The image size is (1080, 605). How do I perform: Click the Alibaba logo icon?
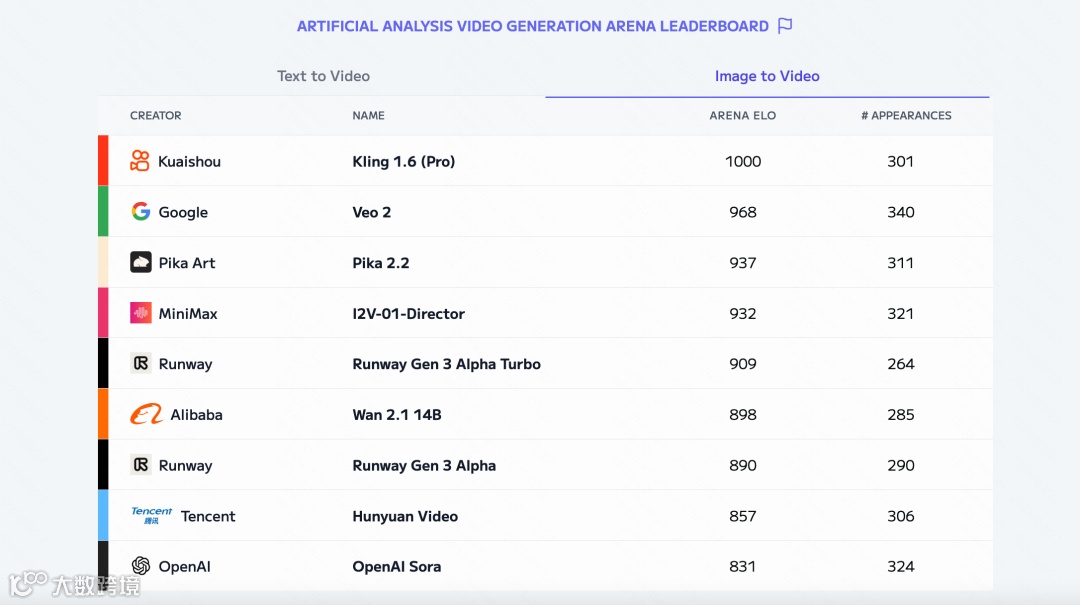pos(146,415)
